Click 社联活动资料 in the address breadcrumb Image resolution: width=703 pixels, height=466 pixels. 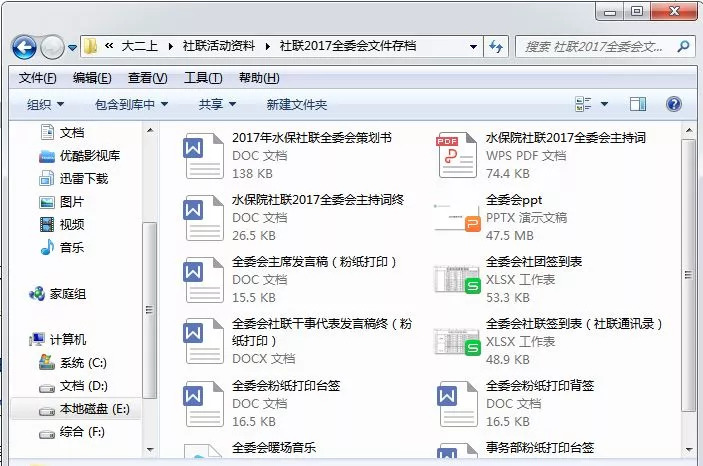(x=219, y=46)
